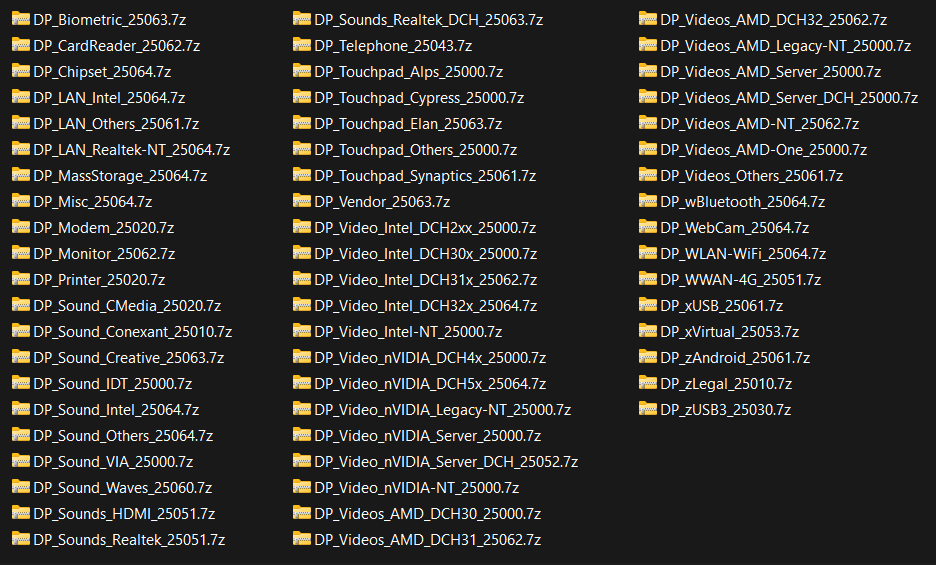Click the icon beside DP_Modem_25020.7z

click(x=21, y=226)
